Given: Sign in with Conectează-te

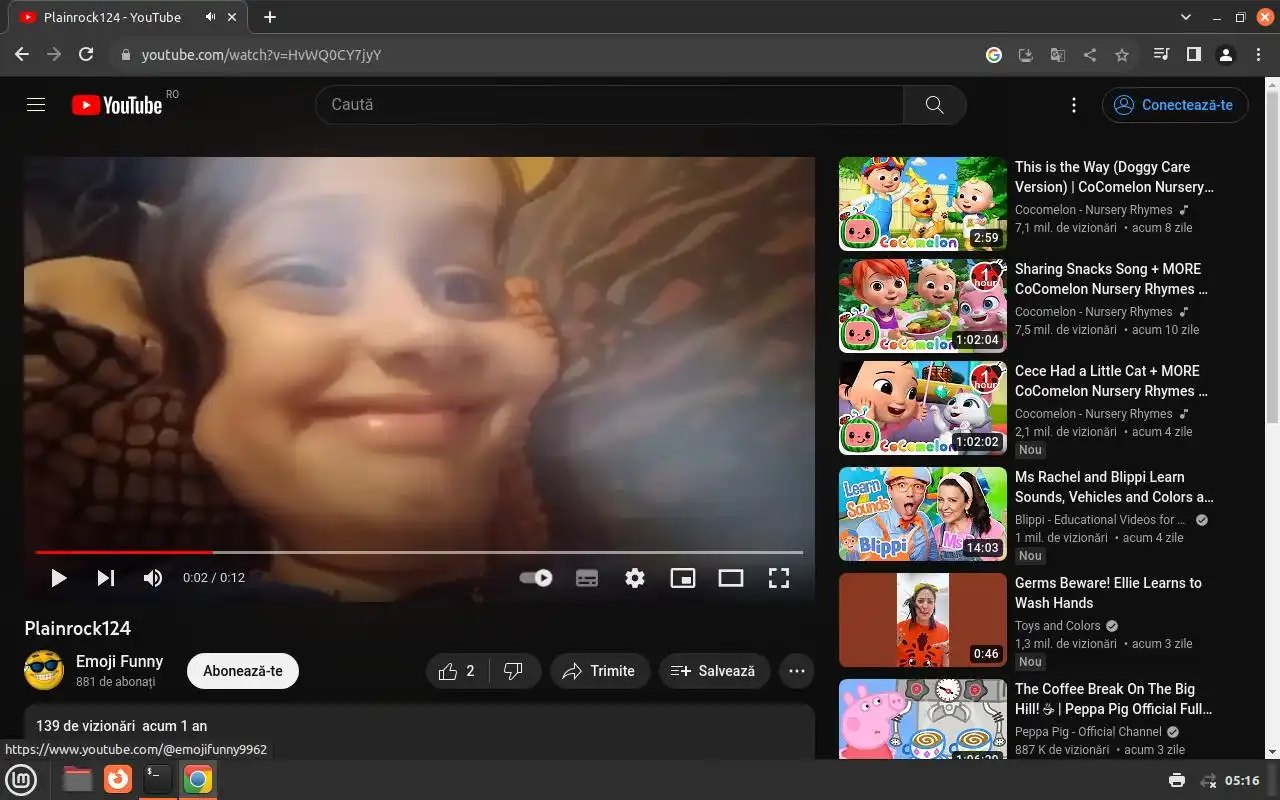Looking at the screenshot, I should (x=1175, y=105).
